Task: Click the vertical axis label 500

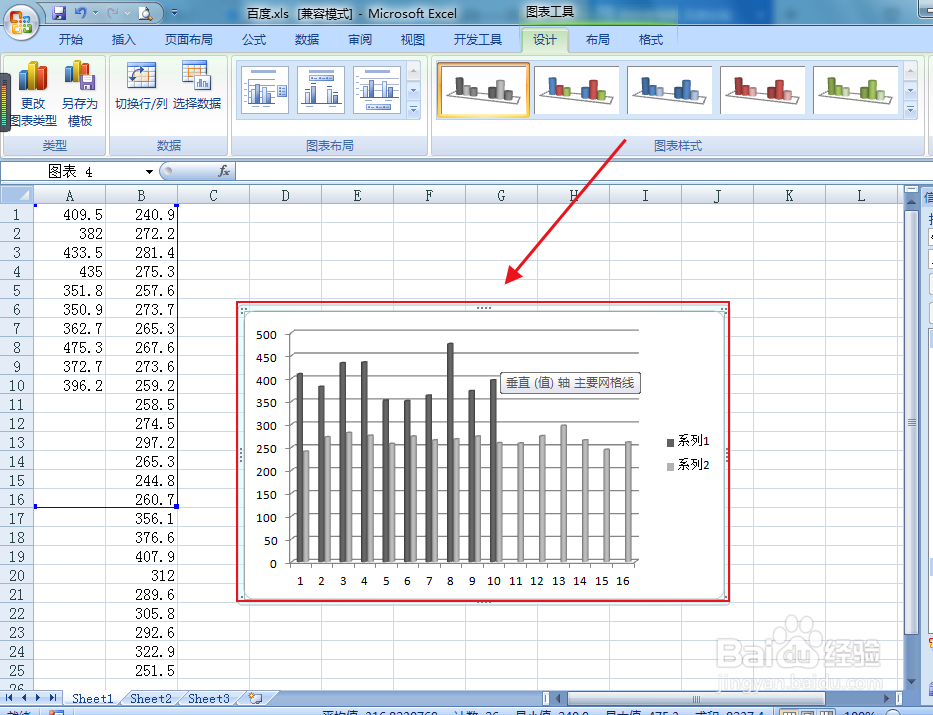Action: (267, 335)
